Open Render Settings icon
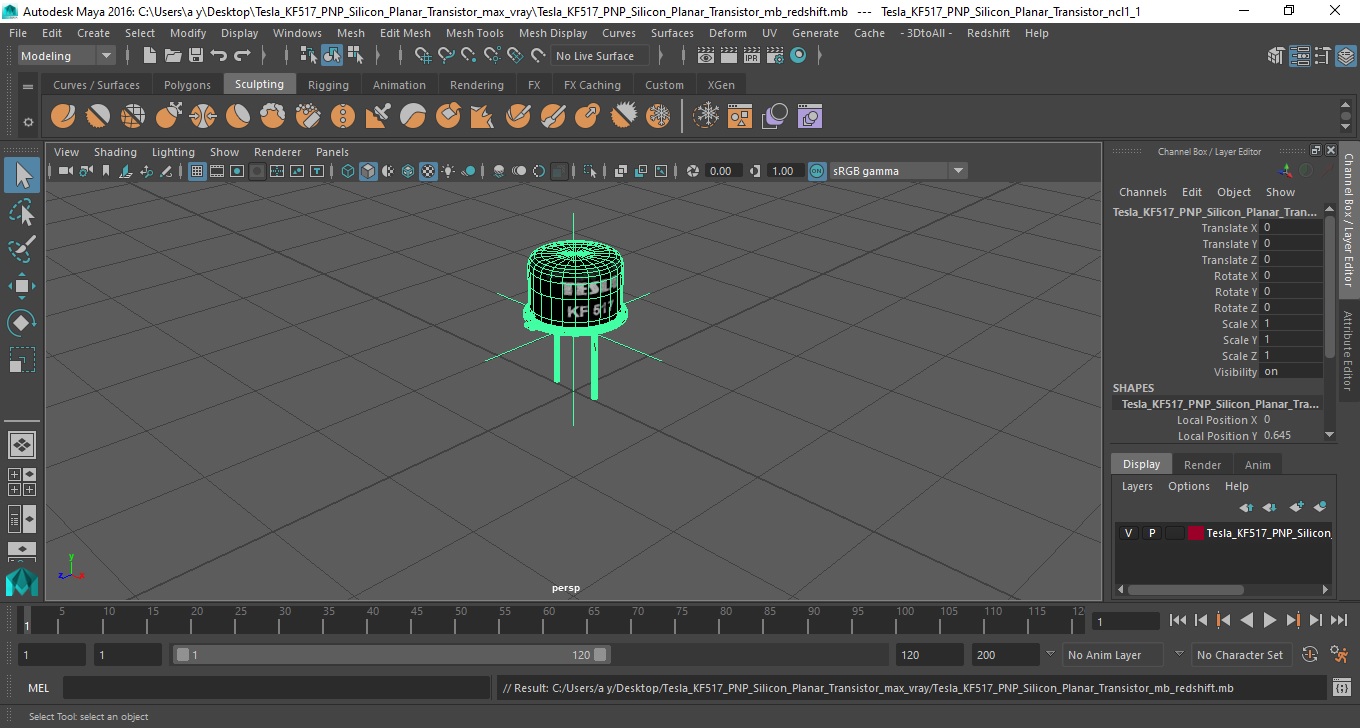The height and width of the screenshot is (728, 1360). (x=775, y=56)
